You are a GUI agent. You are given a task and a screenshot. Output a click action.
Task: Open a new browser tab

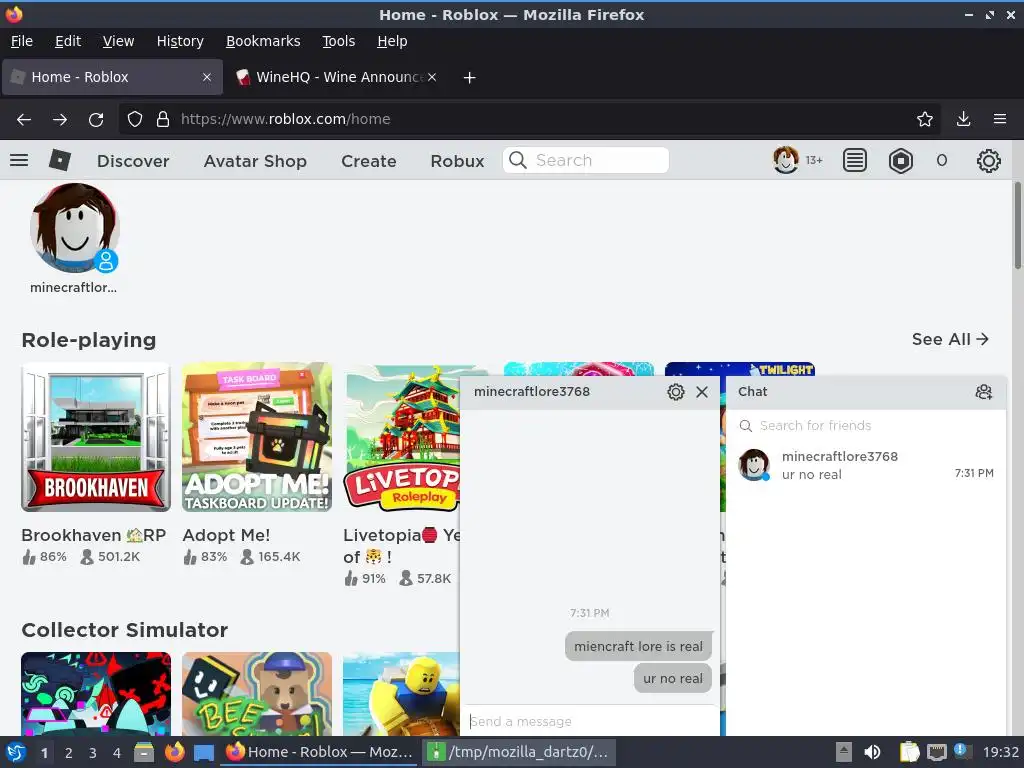tap(469, 78)
